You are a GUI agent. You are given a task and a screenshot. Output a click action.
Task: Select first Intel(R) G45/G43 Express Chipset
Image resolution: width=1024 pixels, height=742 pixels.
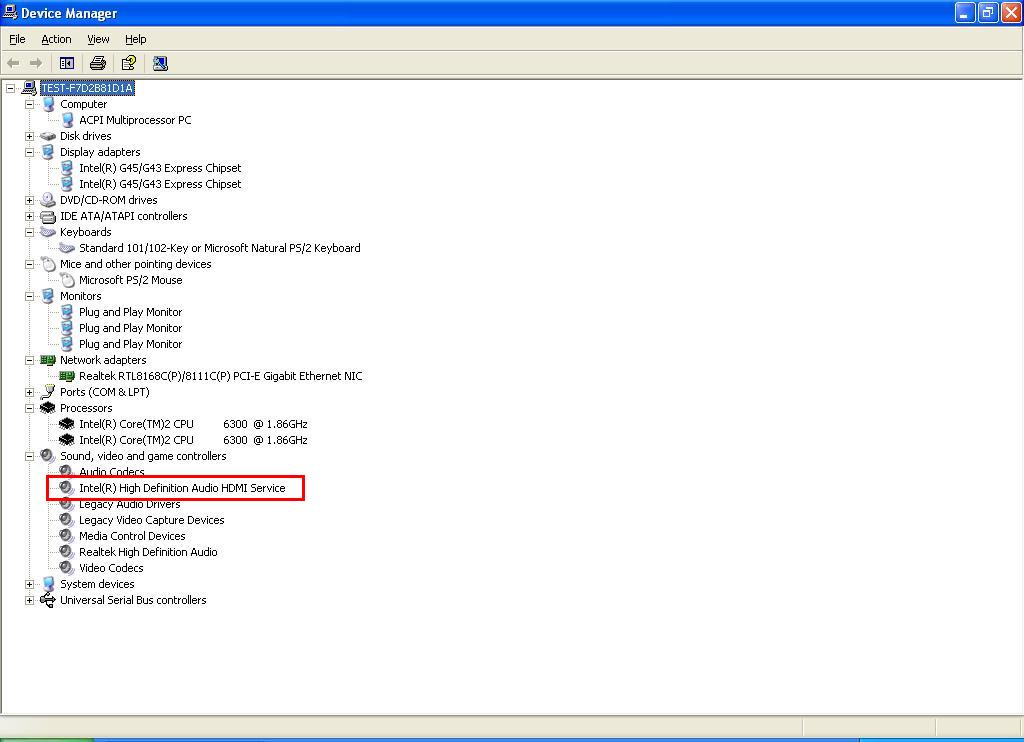(160, 168)
